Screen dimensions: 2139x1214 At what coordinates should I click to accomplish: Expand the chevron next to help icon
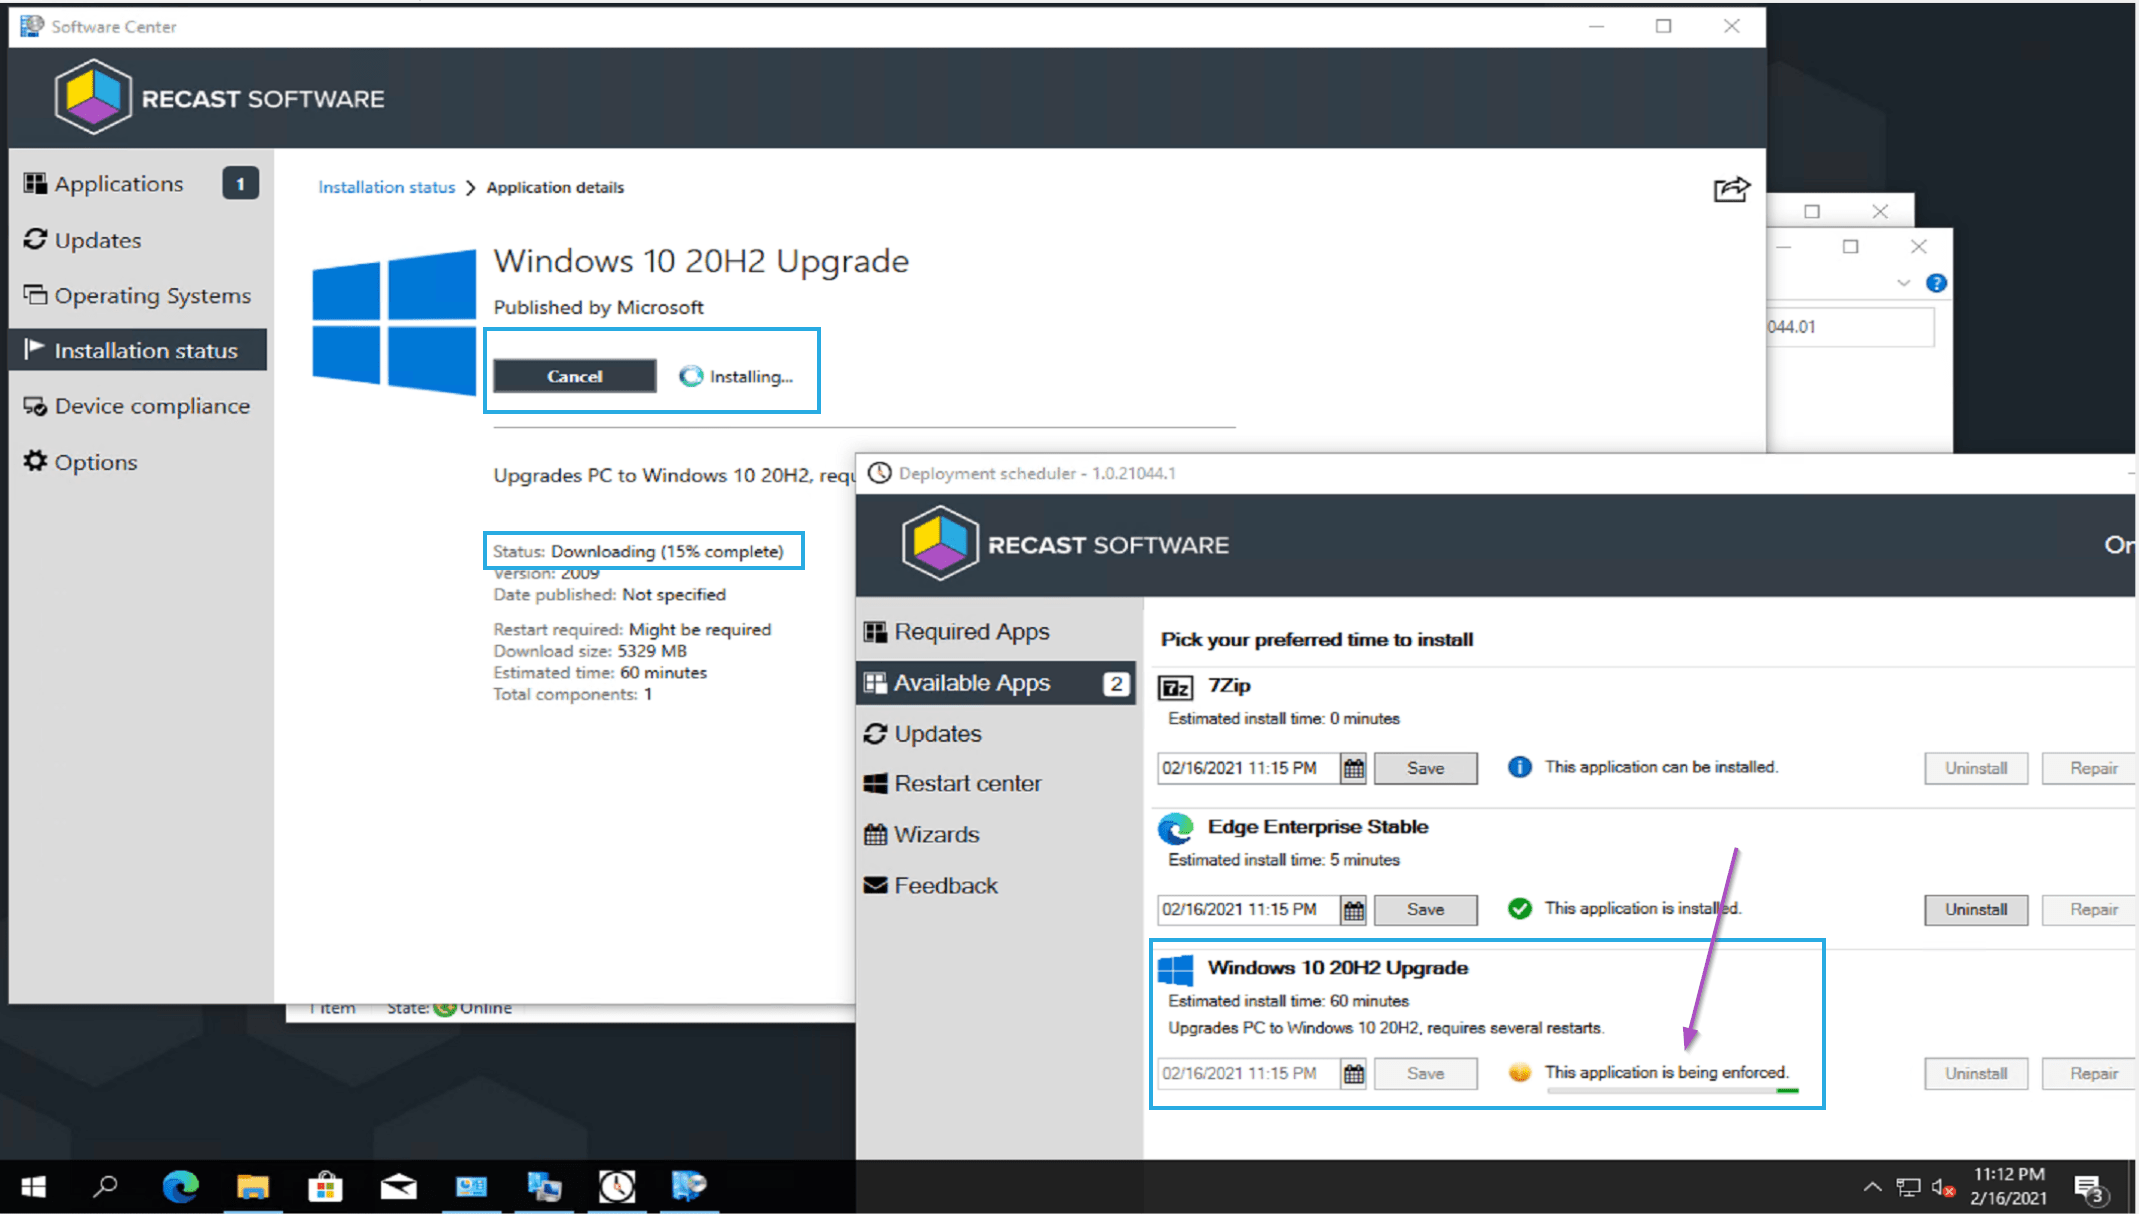point(1903,283)
